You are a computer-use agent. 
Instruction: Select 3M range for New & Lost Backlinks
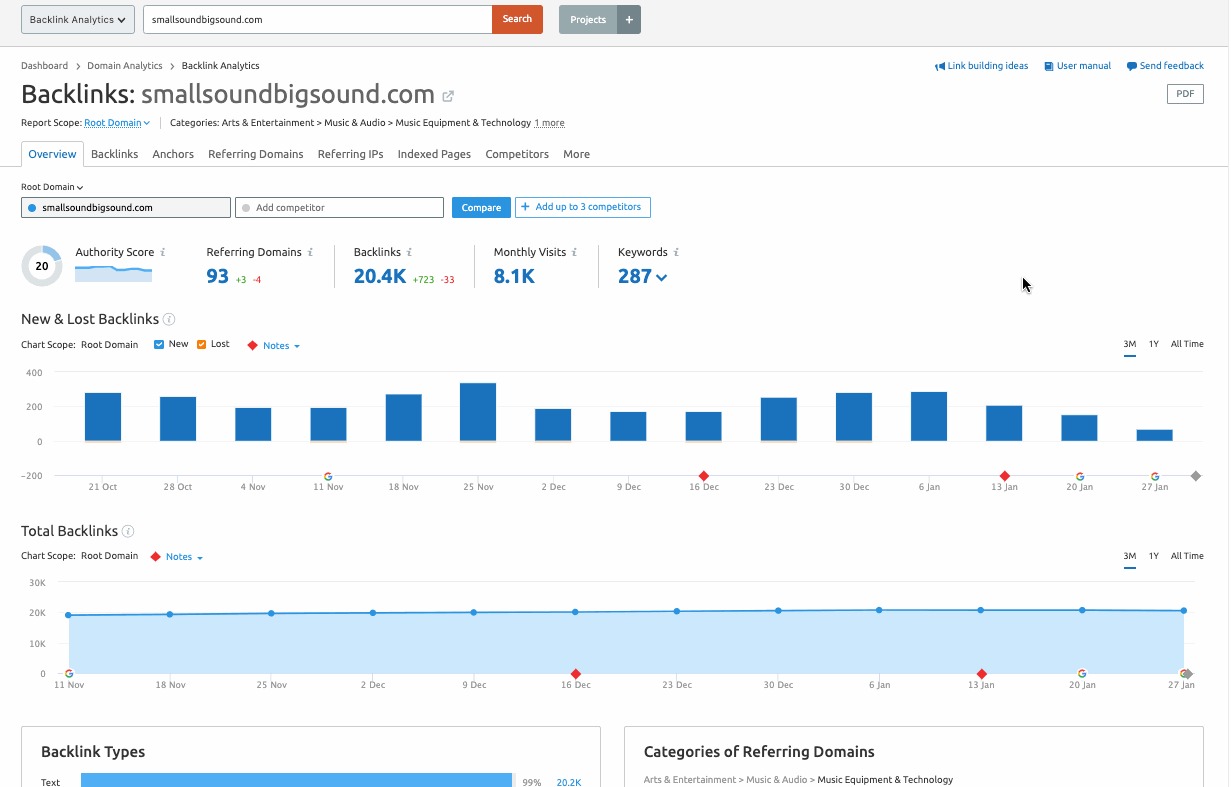(x=1130, y=345)
